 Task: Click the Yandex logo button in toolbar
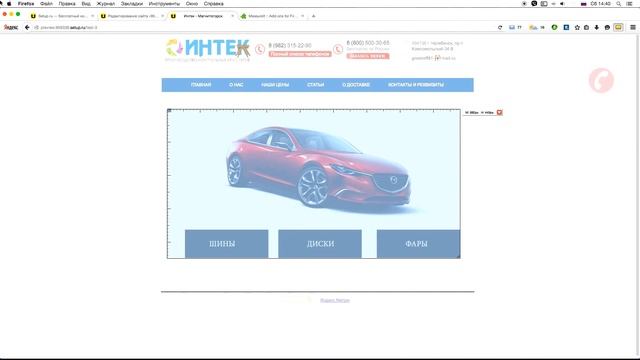11,27
